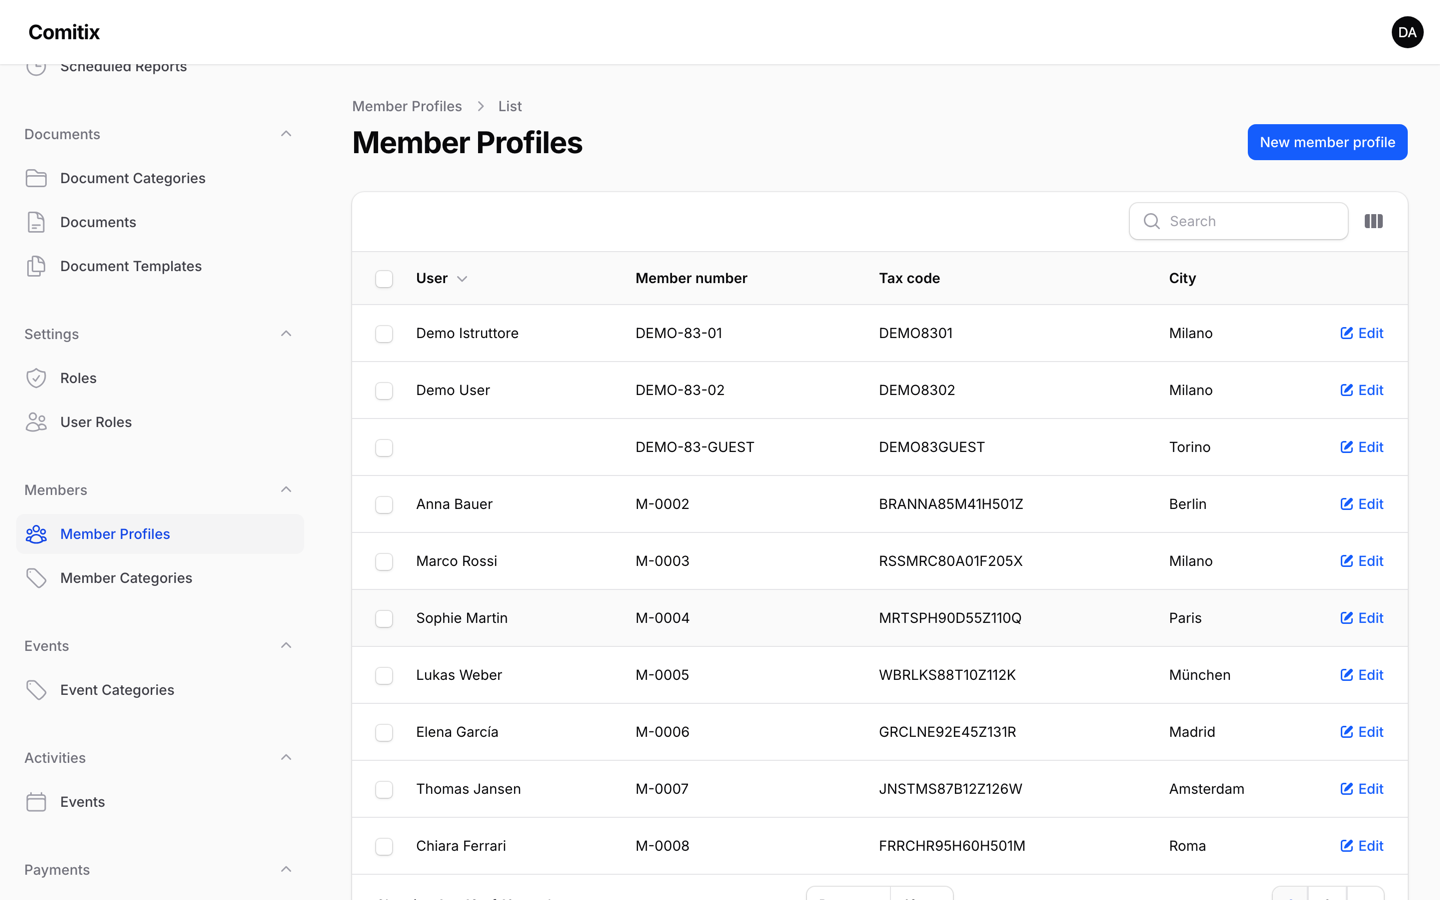Click tax code RSSMRC80A01F205X
The image size is (1440, 900).
951,561
